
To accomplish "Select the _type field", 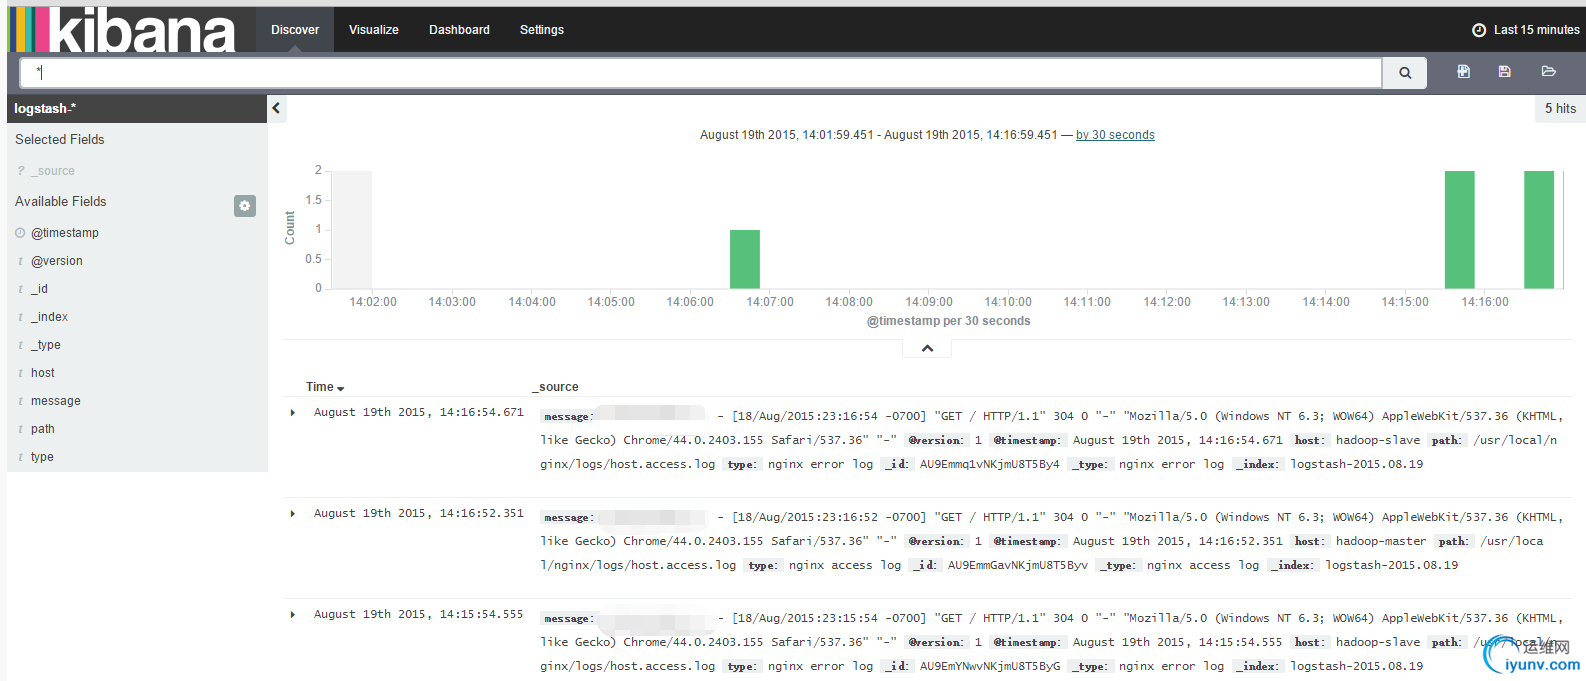I will (x=46, y=345).
